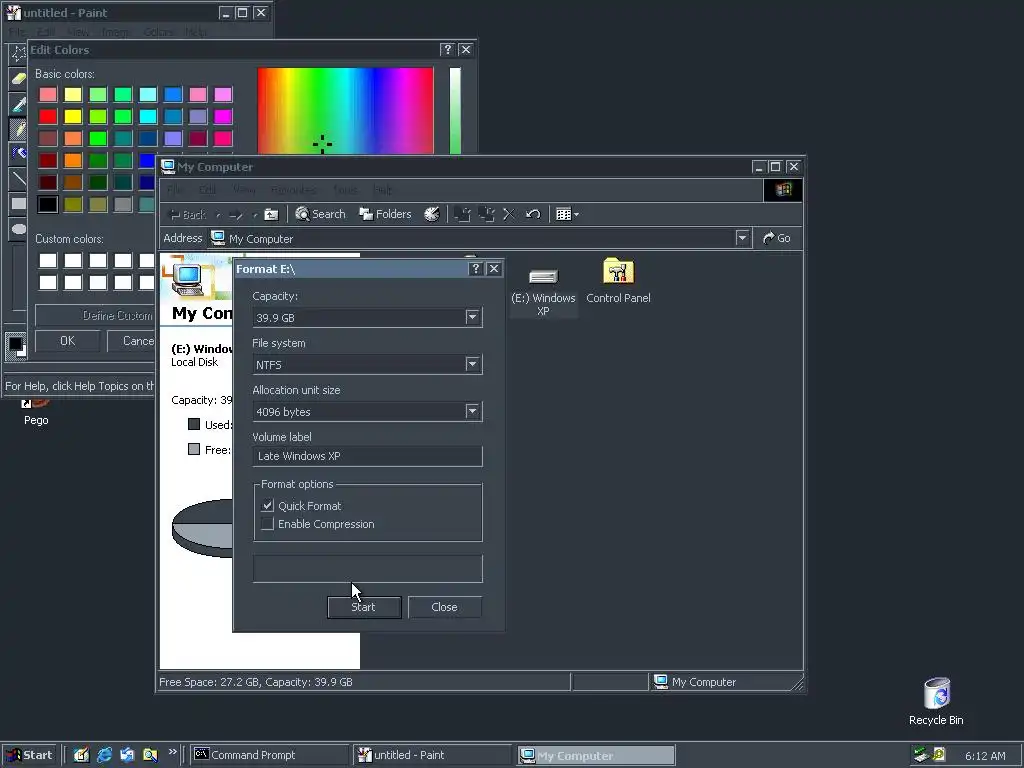The image size is (1024, 768).
Task: Pick the bright red basic color swatch
Action: click(x=48, y=116)
